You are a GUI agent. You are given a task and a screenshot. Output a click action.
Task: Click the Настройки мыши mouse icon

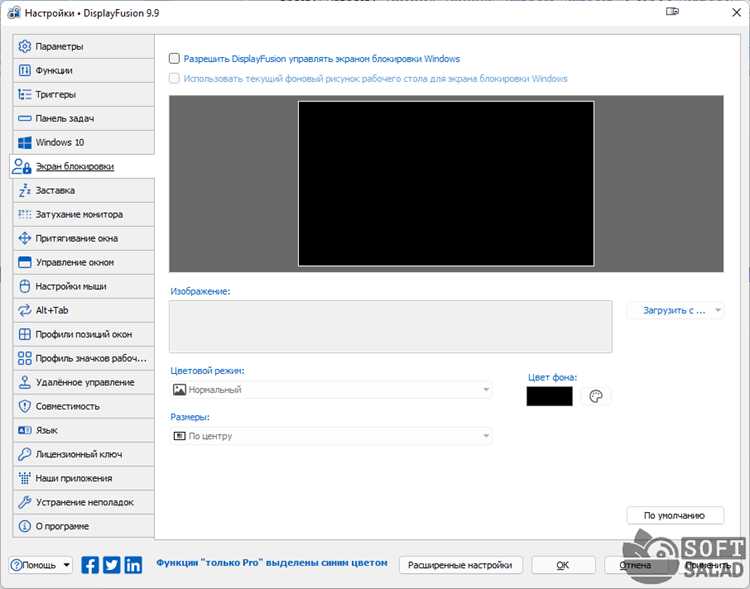[x=24, y=286]
